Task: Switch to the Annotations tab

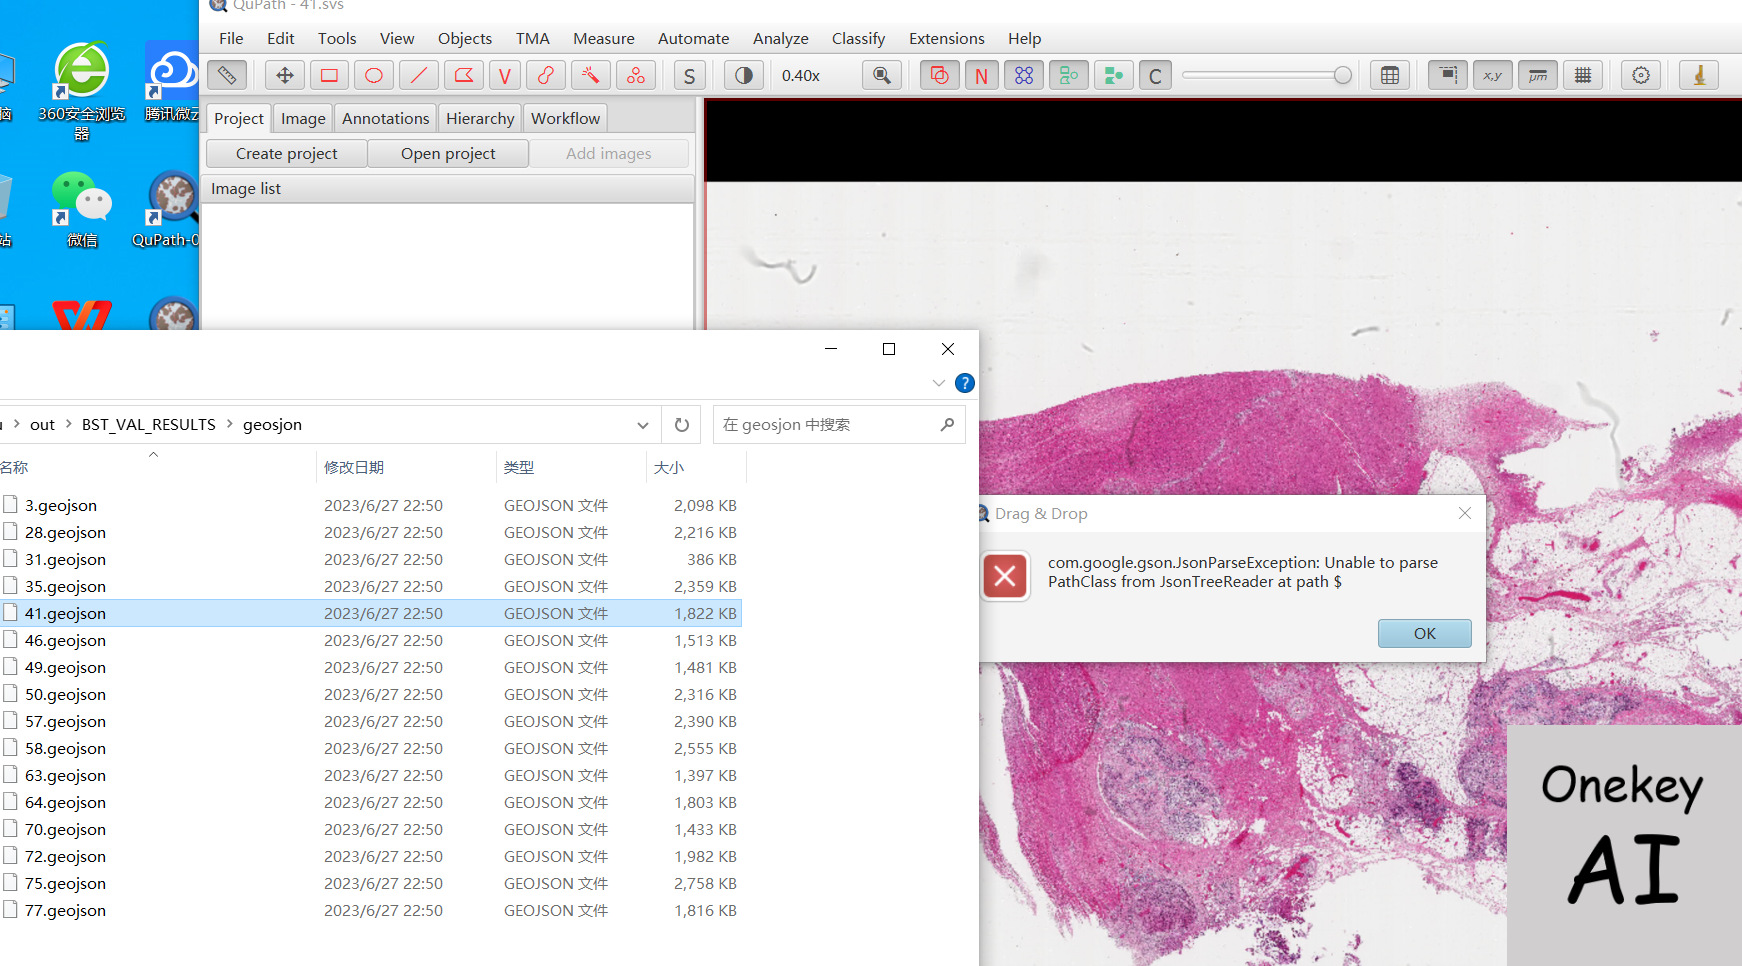Action: tap(385, 118)
